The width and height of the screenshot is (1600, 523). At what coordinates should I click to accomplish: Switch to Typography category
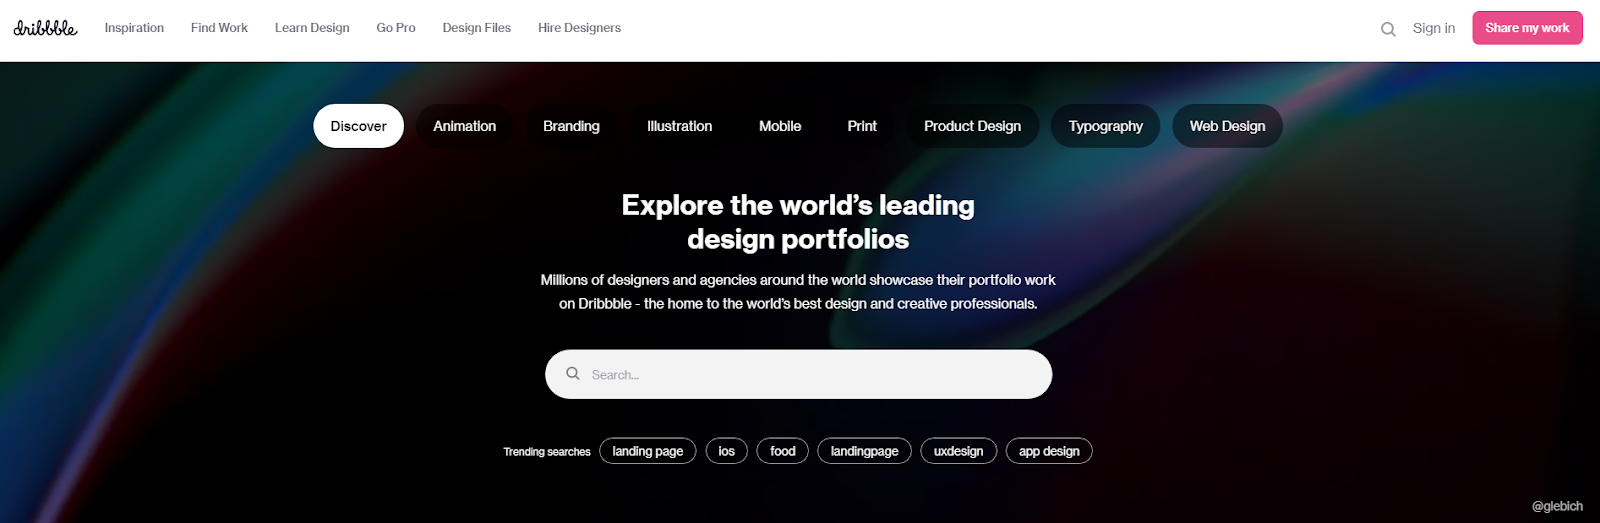coord(1105,126)
